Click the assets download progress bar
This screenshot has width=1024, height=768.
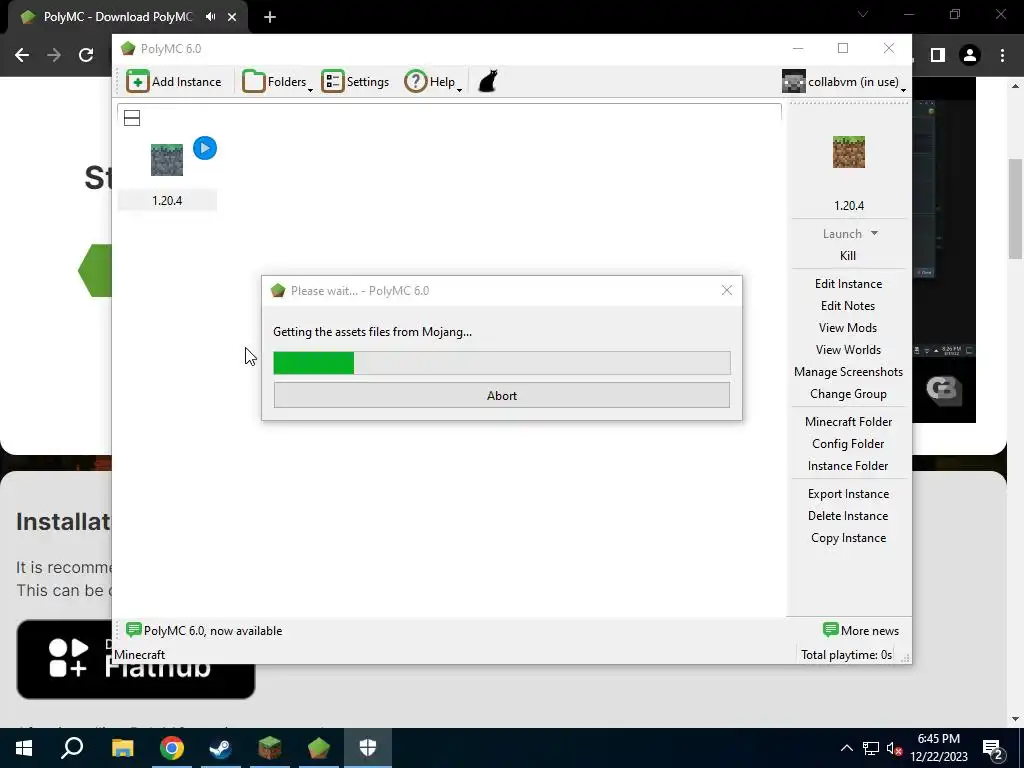click(502, 363)
